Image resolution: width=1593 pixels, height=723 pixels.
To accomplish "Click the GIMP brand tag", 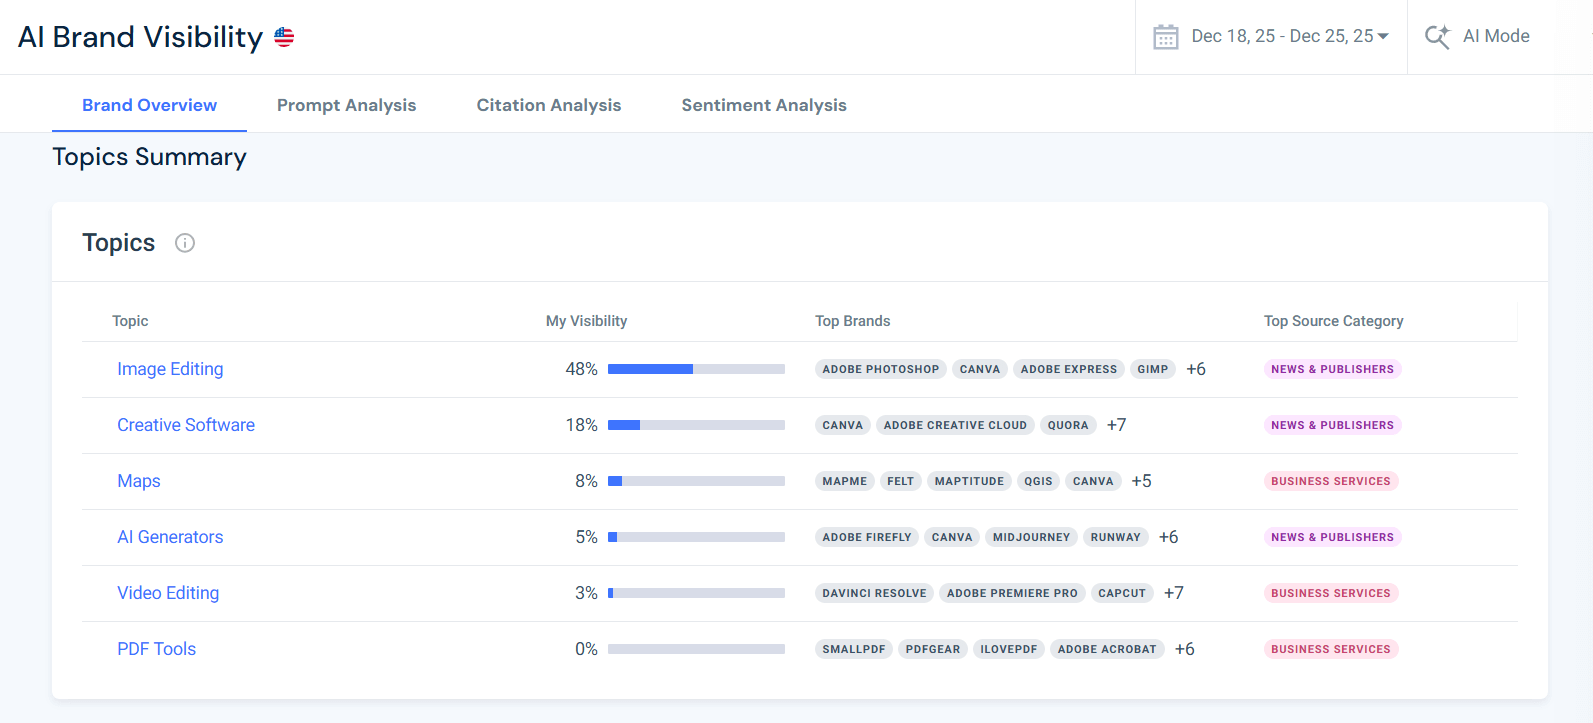I will 1153,369.
